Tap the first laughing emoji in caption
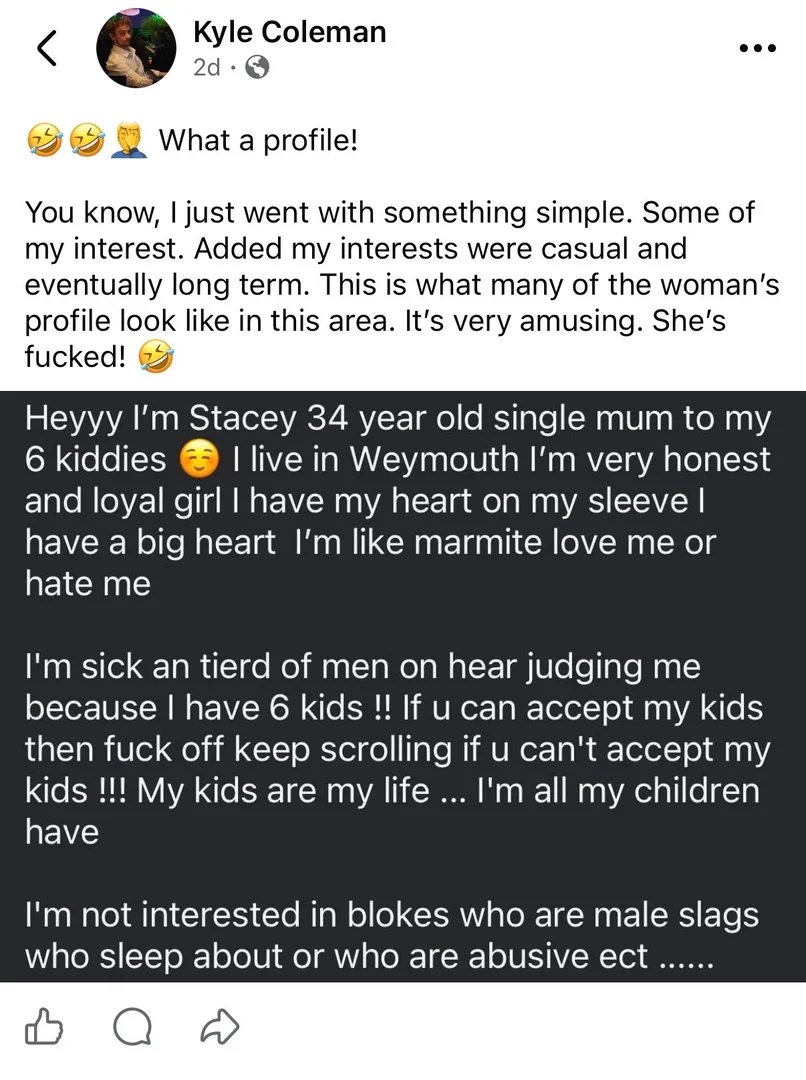This screenshot has width=806, height=1080. coord(45,141)
